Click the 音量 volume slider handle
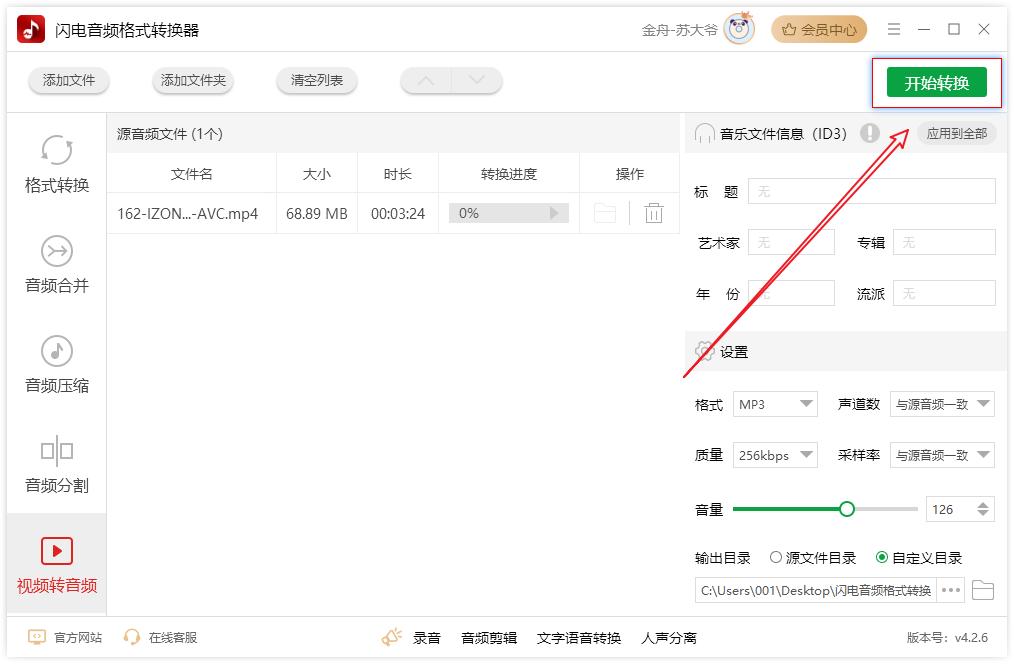 click(847, 509)
